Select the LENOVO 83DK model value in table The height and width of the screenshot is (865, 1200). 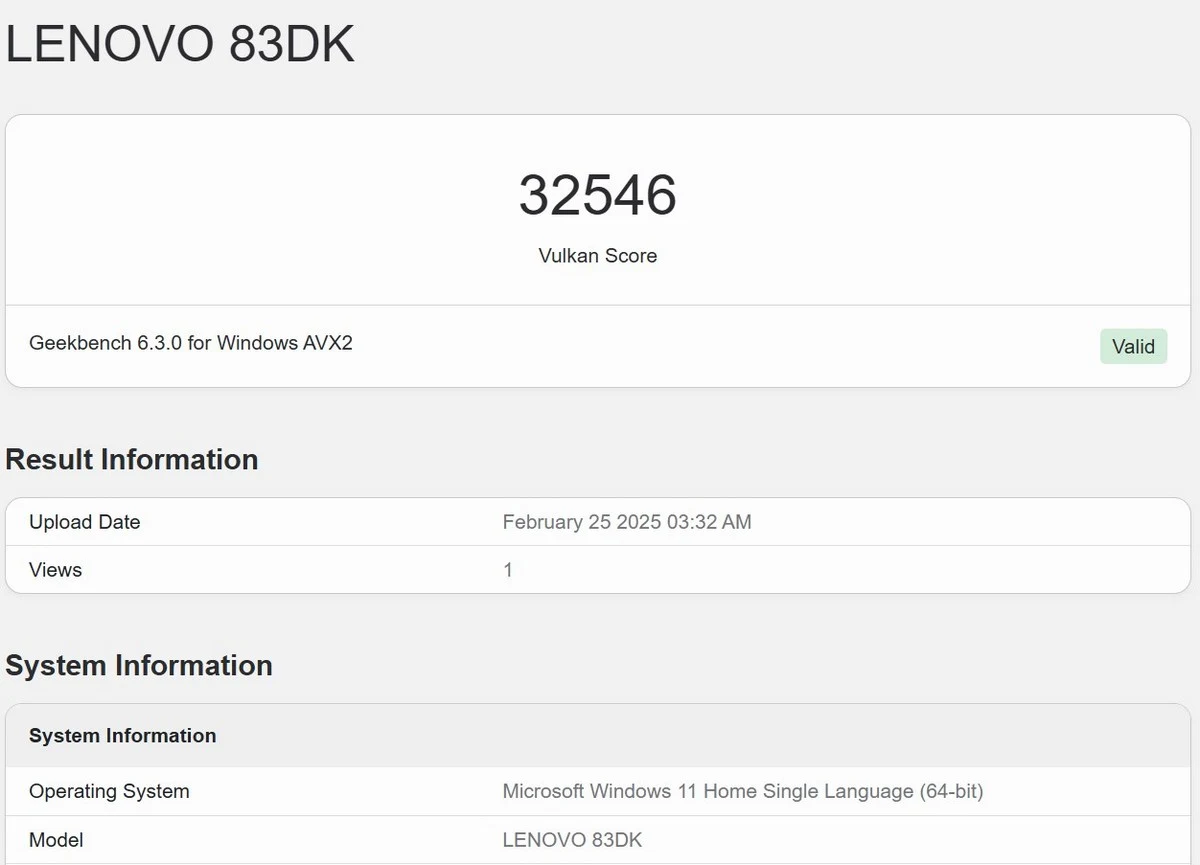coord(572,840)
